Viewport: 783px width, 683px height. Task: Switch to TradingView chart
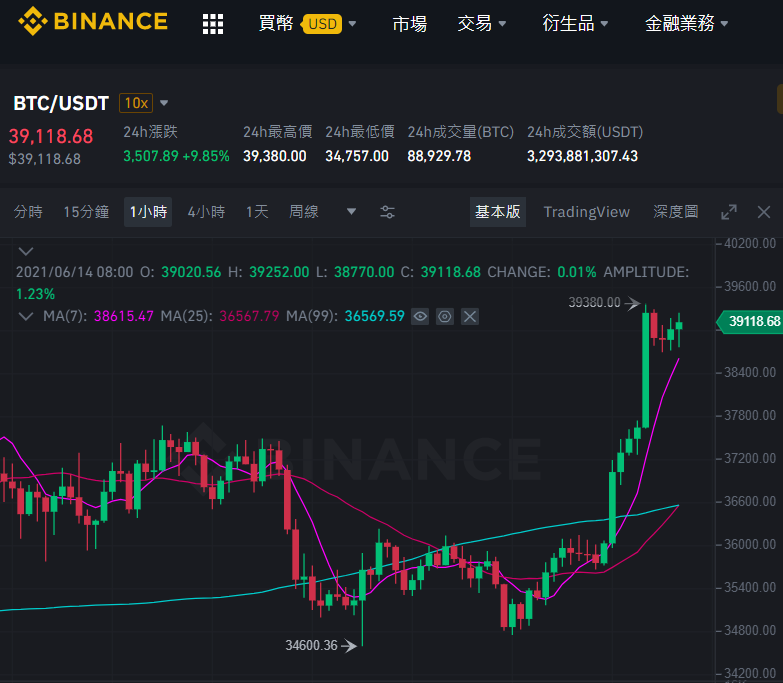[587, 212]
